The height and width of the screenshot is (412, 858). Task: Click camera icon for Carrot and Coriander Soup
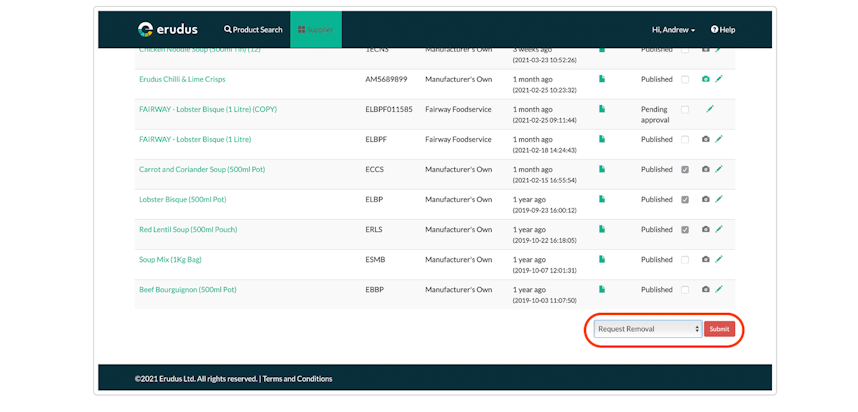click(706, 170)
